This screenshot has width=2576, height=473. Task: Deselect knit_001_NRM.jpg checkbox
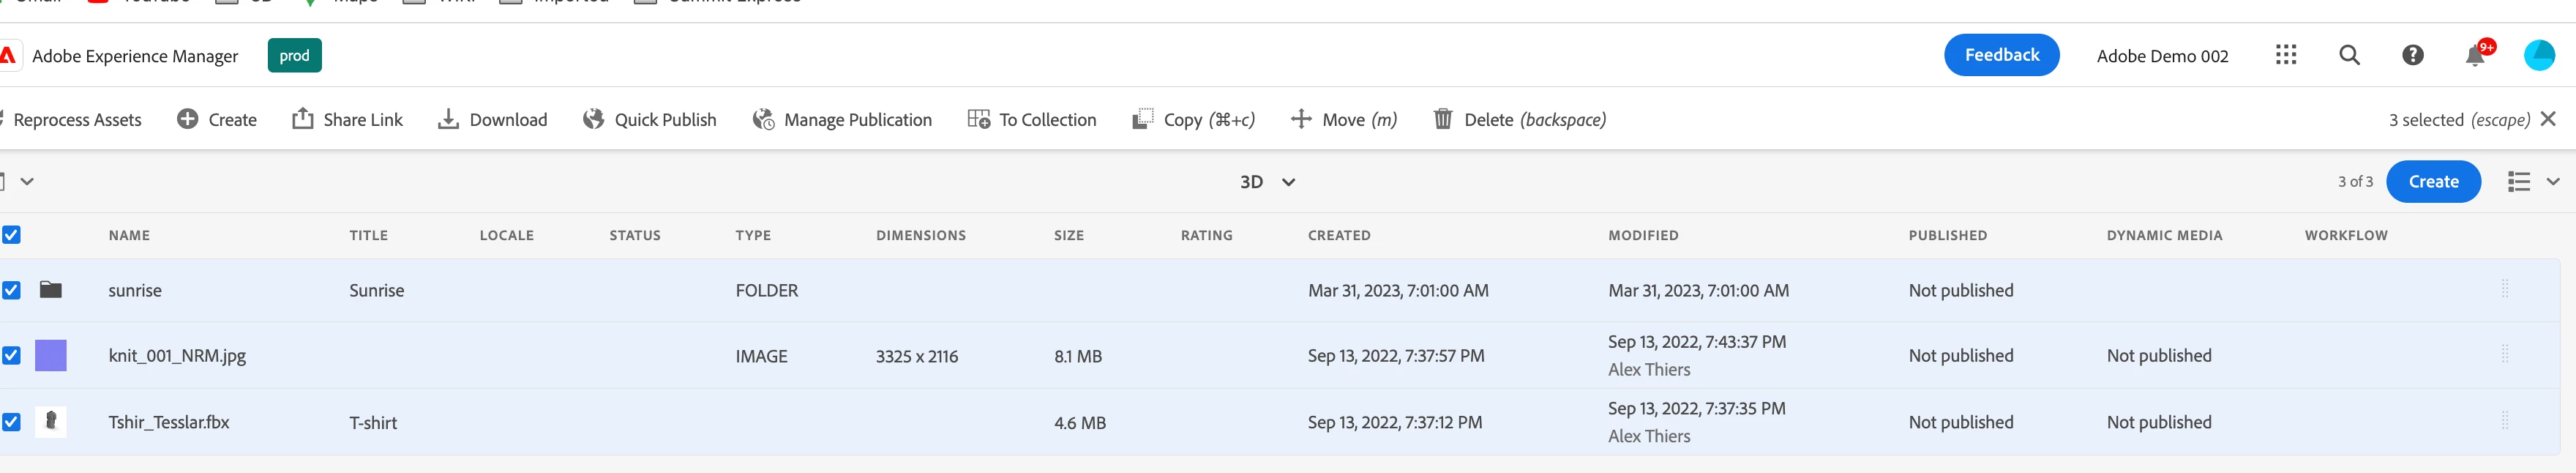tap(11, 355)
